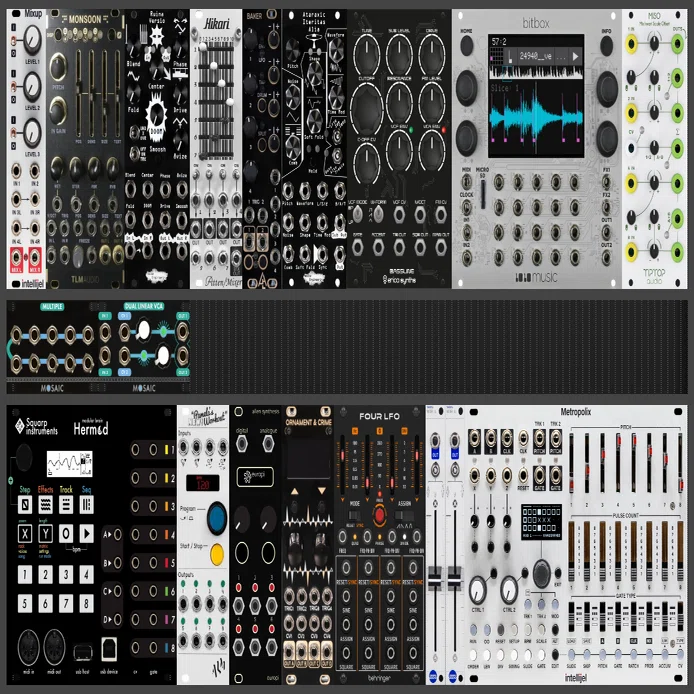The image size is (694, 694).
Task: Click the bitbox INFO button
Action: pos(606,45)
